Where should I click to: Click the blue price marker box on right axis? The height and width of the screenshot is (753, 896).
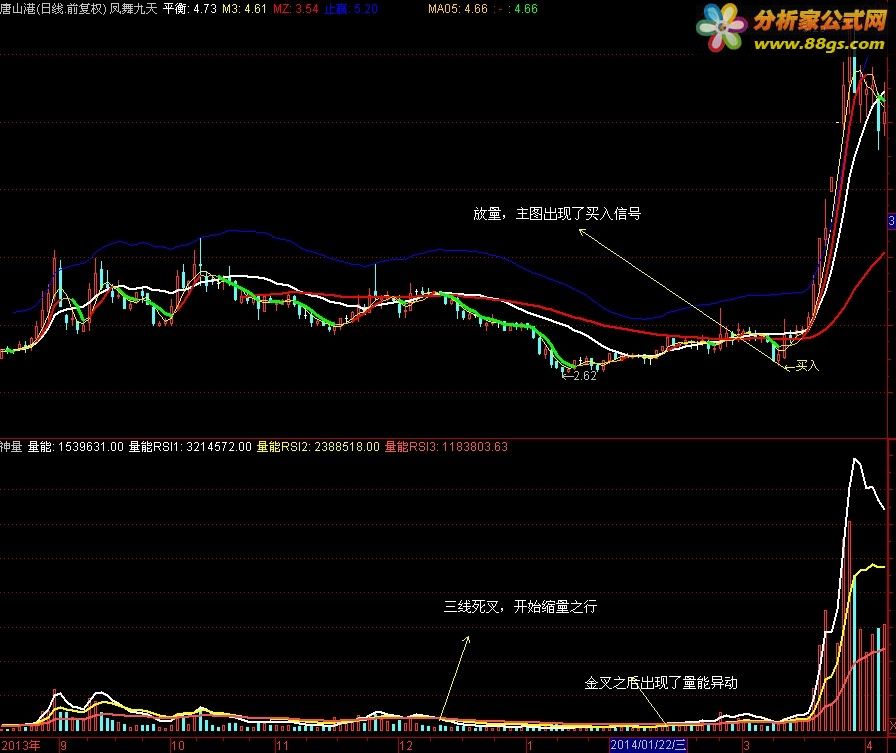click(892, 221)
